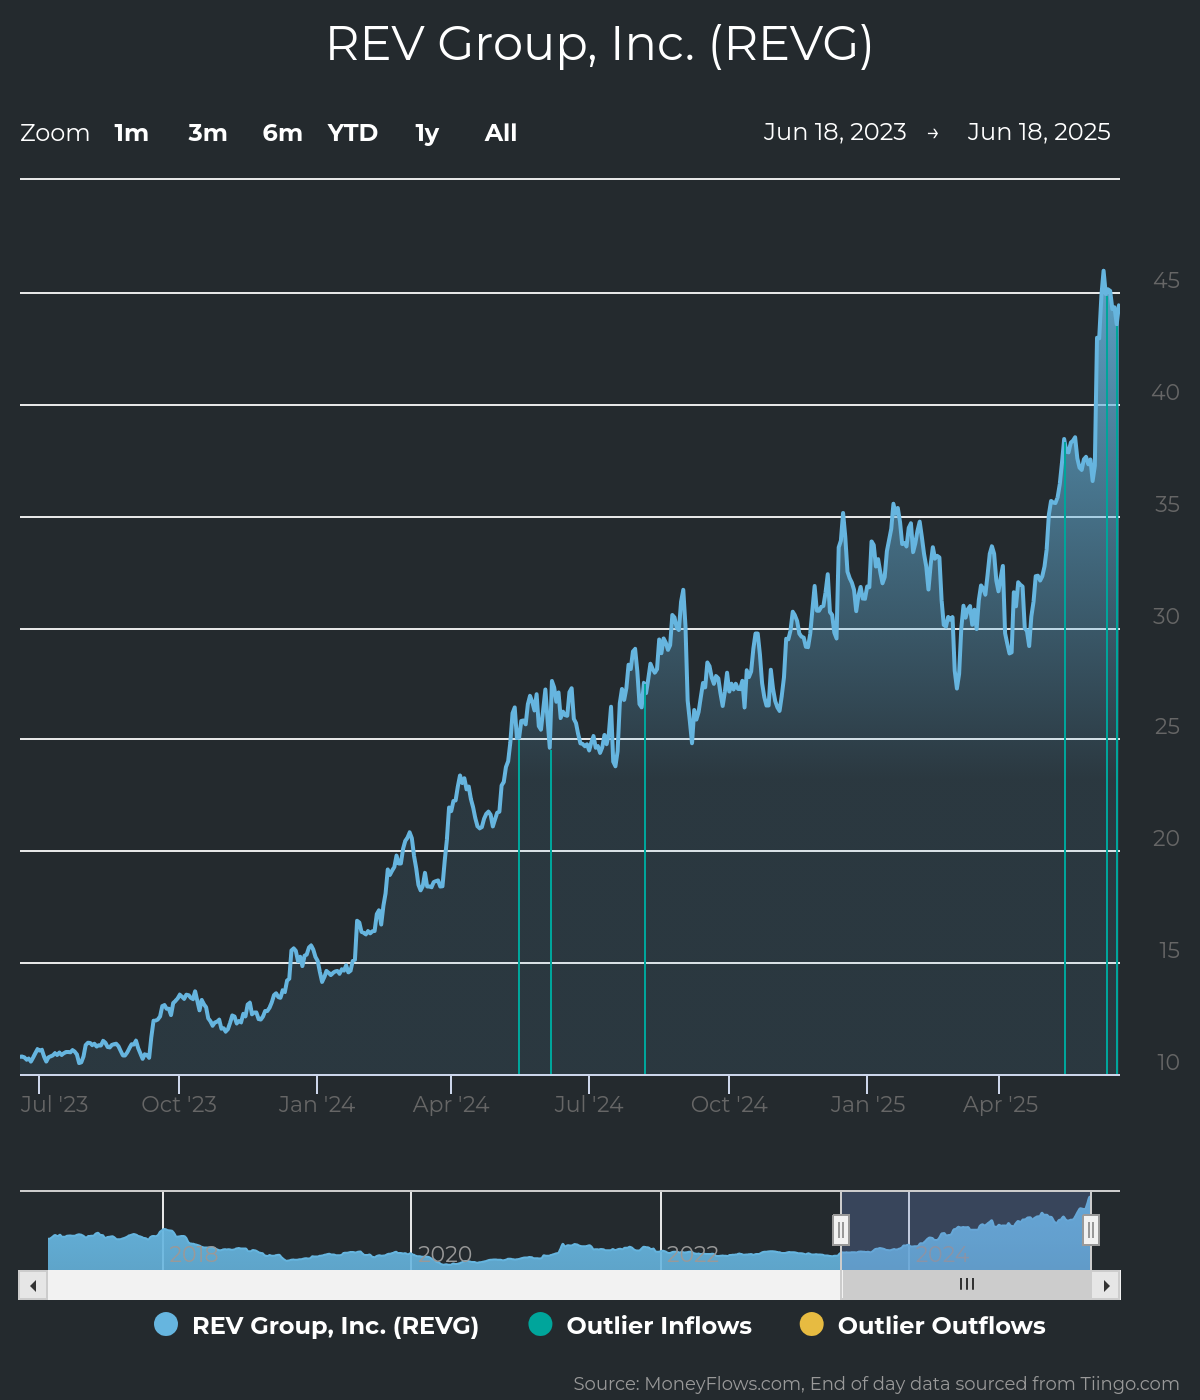
Task: Select the 6m zoom range
Action: [x=283, y=133]
